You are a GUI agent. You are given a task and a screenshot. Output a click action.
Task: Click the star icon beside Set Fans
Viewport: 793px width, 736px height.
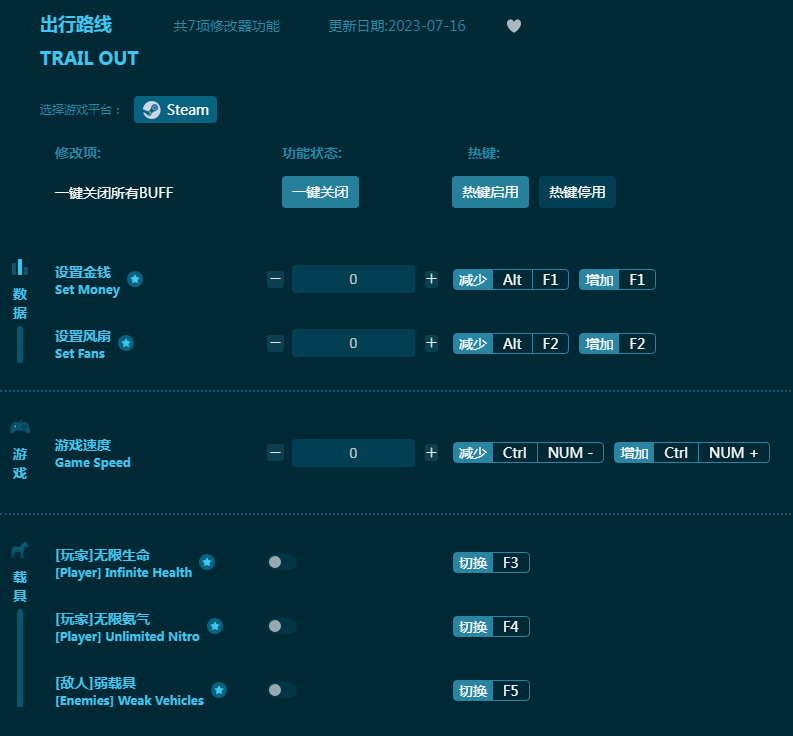click(126, 343)
